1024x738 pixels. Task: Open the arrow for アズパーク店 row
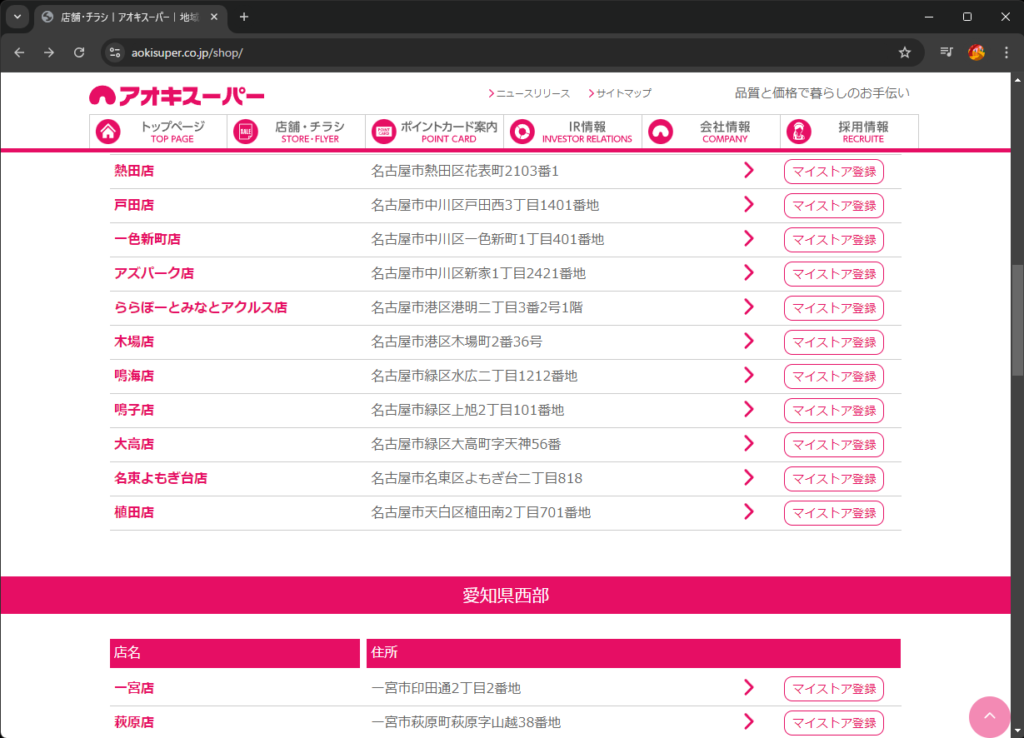749,272
